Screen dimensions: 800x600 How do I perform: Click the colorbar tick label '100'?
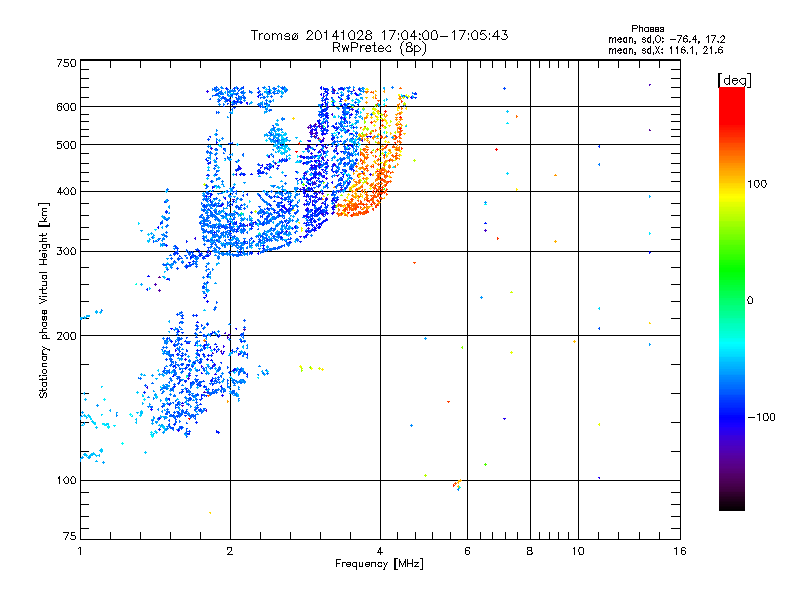757,184
